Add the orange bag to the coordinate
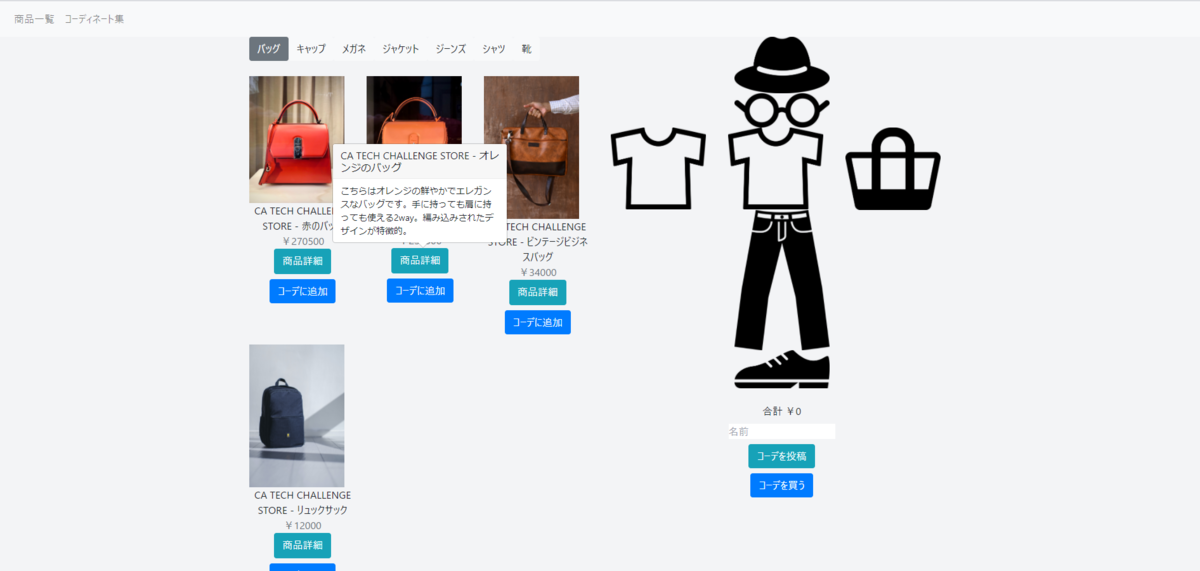 point(420,291)
